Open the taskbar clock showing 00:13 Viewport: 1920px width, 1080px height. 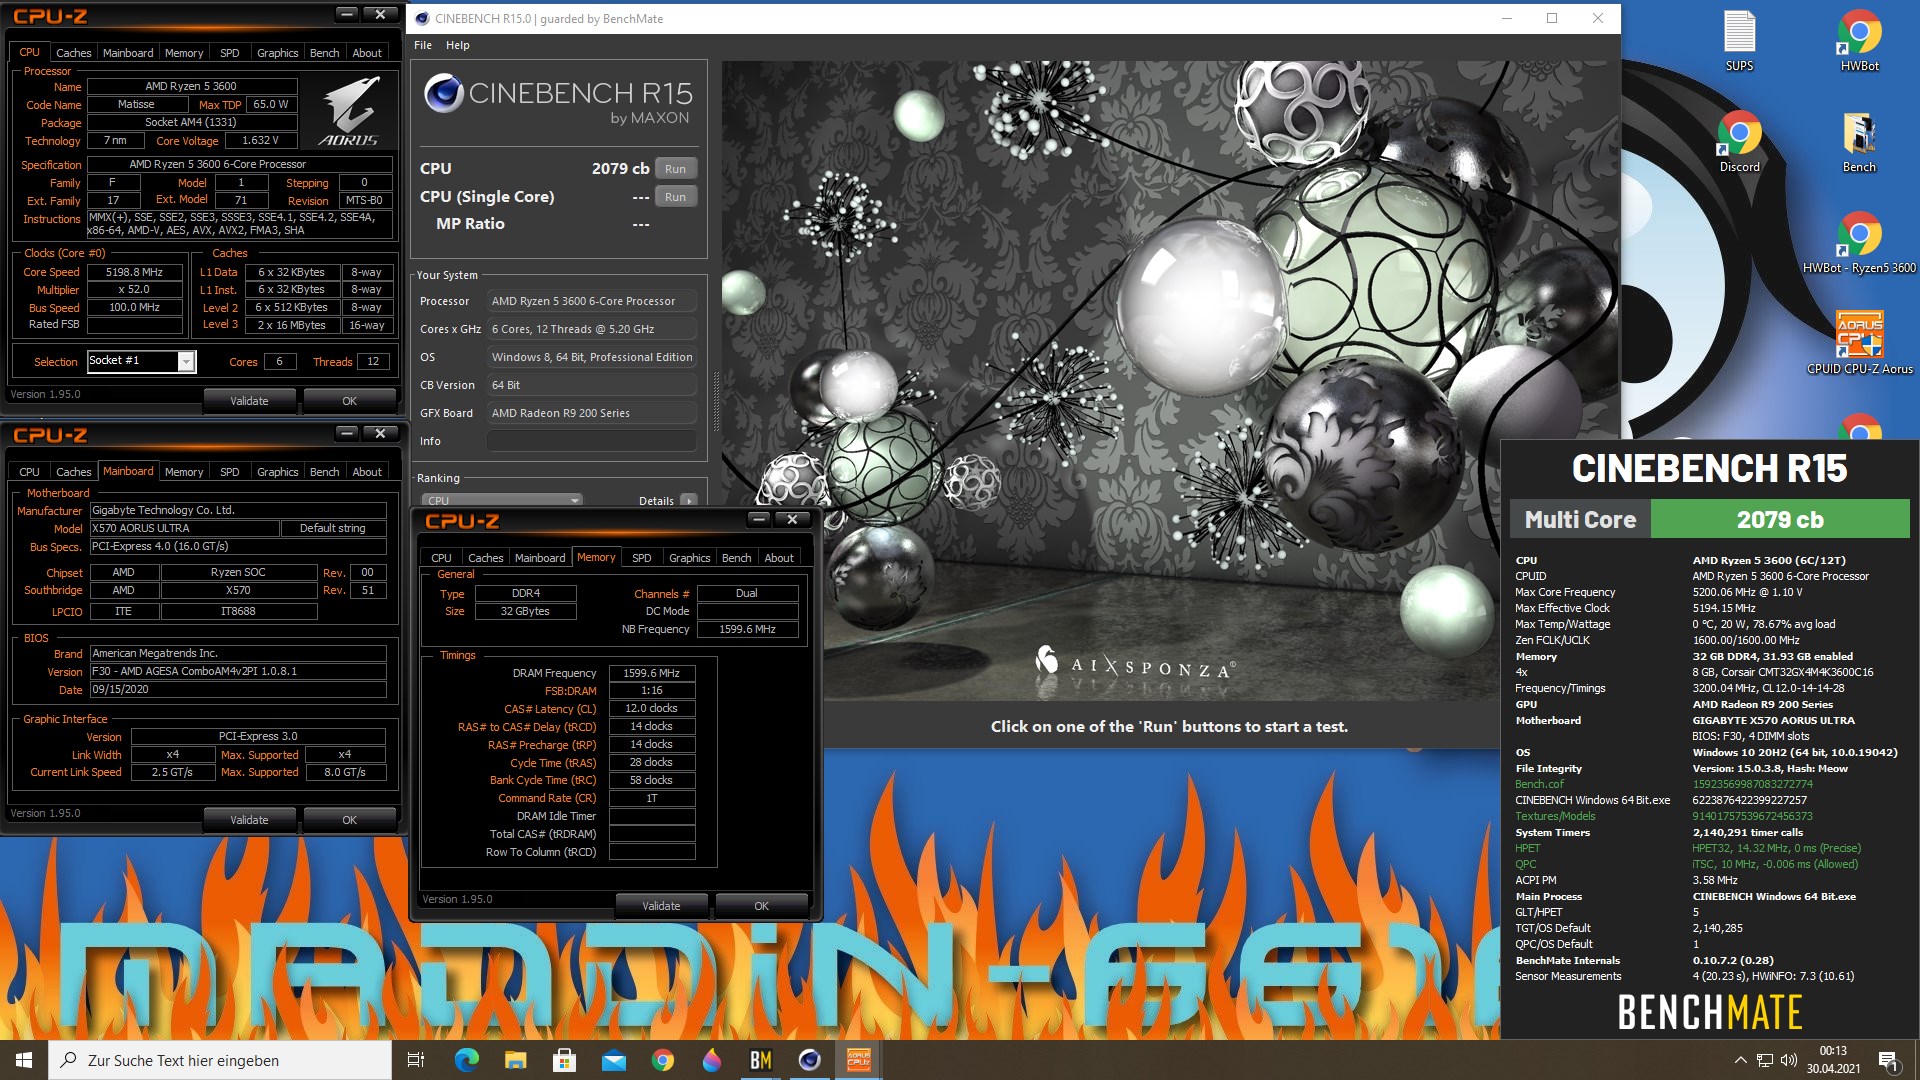pyautogui.click(x=1833, y=1060)
